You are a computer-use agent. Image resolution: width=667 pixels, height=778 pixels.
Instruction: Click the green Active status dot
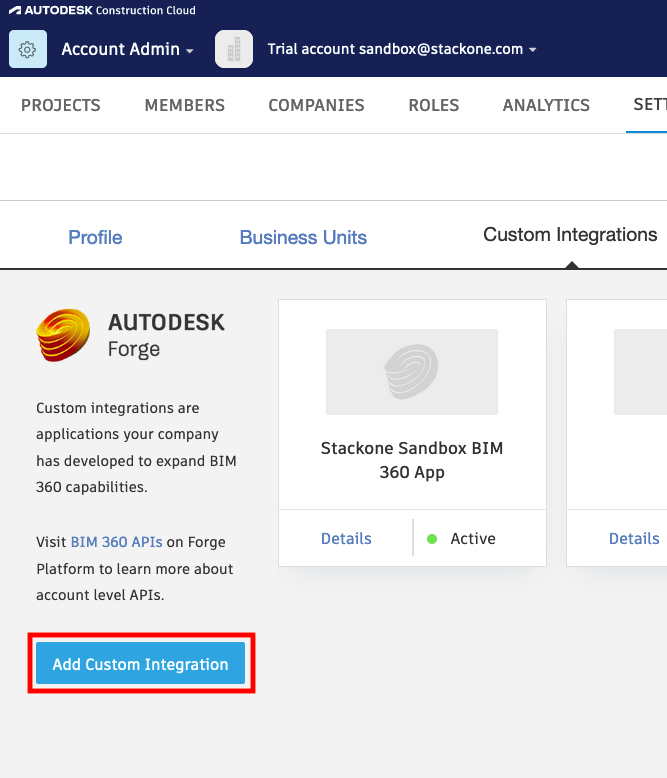tap(432, 539)
